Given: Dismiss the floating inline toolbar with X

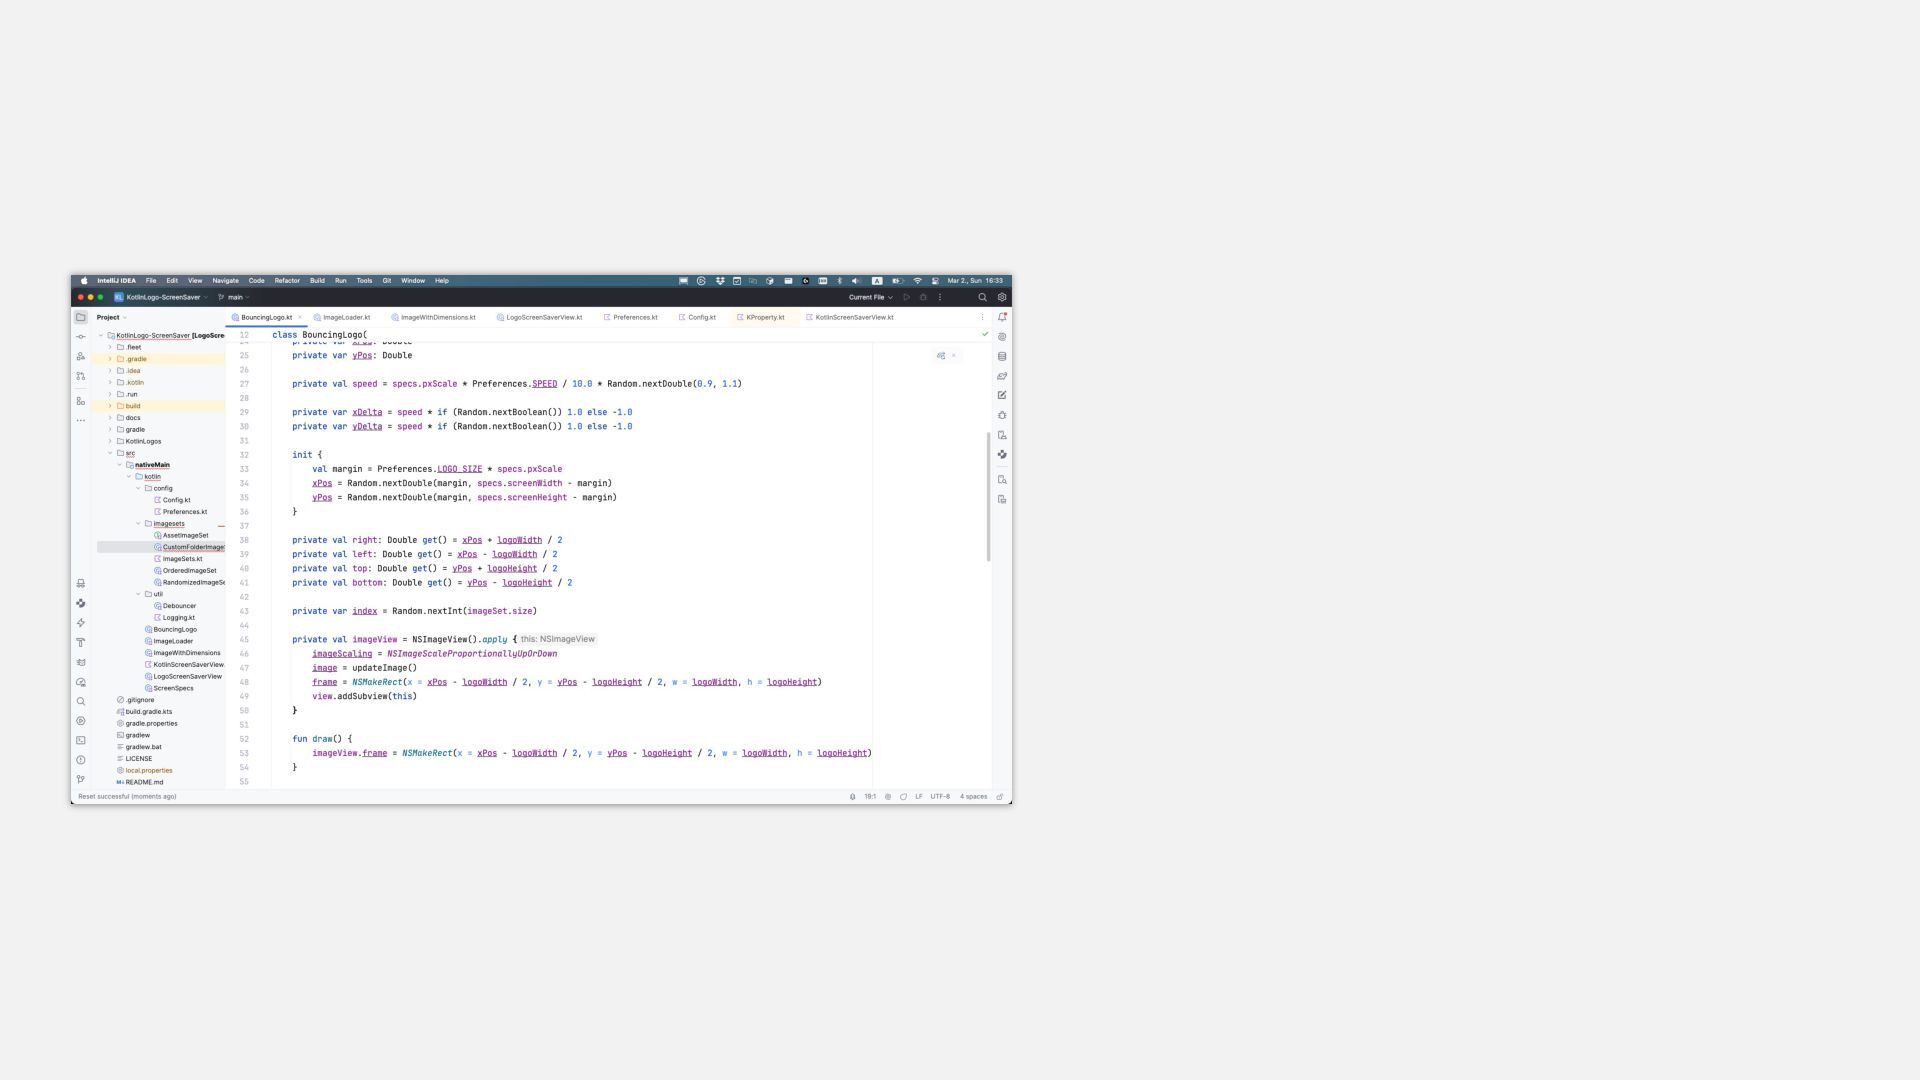Looking at the screenshot, I should pos(954,355).
